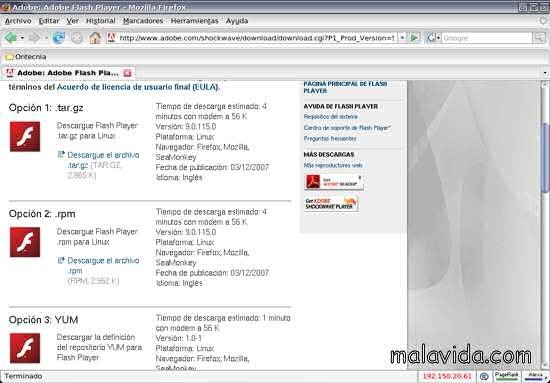Close the Adobe Flash Player tab
This screenshot has width=550, height=383.
pos(128,73)
